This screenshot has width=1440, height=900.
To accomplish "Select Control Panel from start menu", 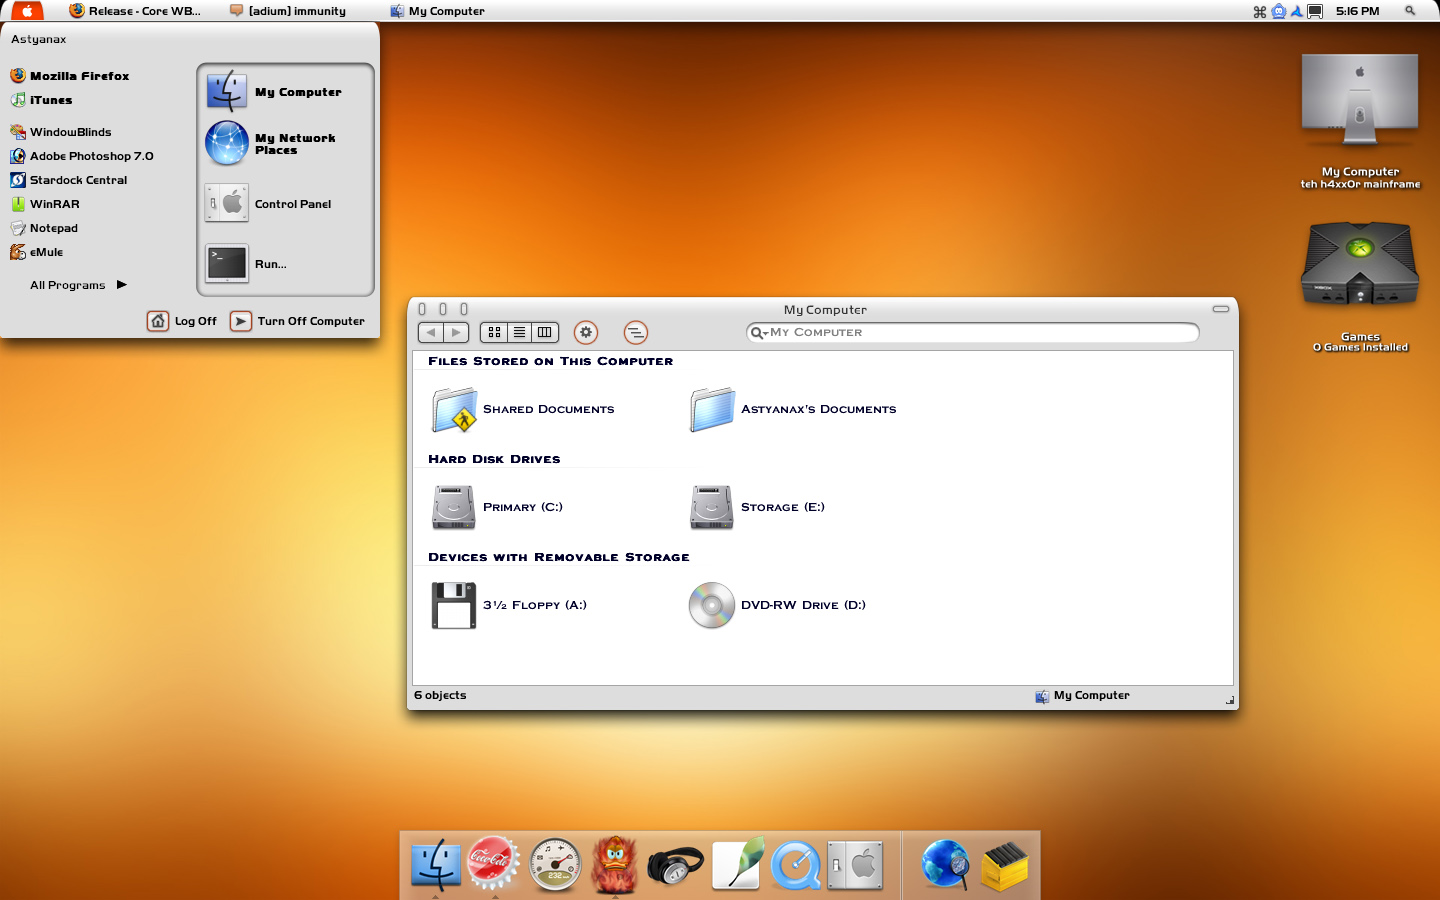I will pyautogui.click(x=292, y=204).
